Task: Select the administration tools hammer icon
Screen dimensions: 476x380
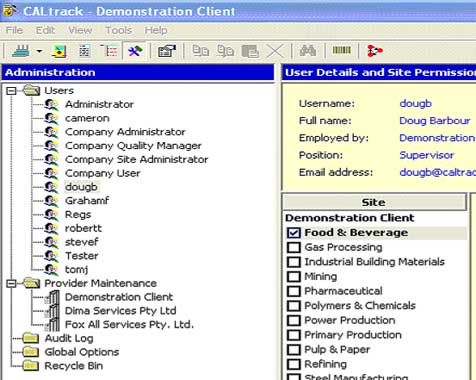Action: 135,51
